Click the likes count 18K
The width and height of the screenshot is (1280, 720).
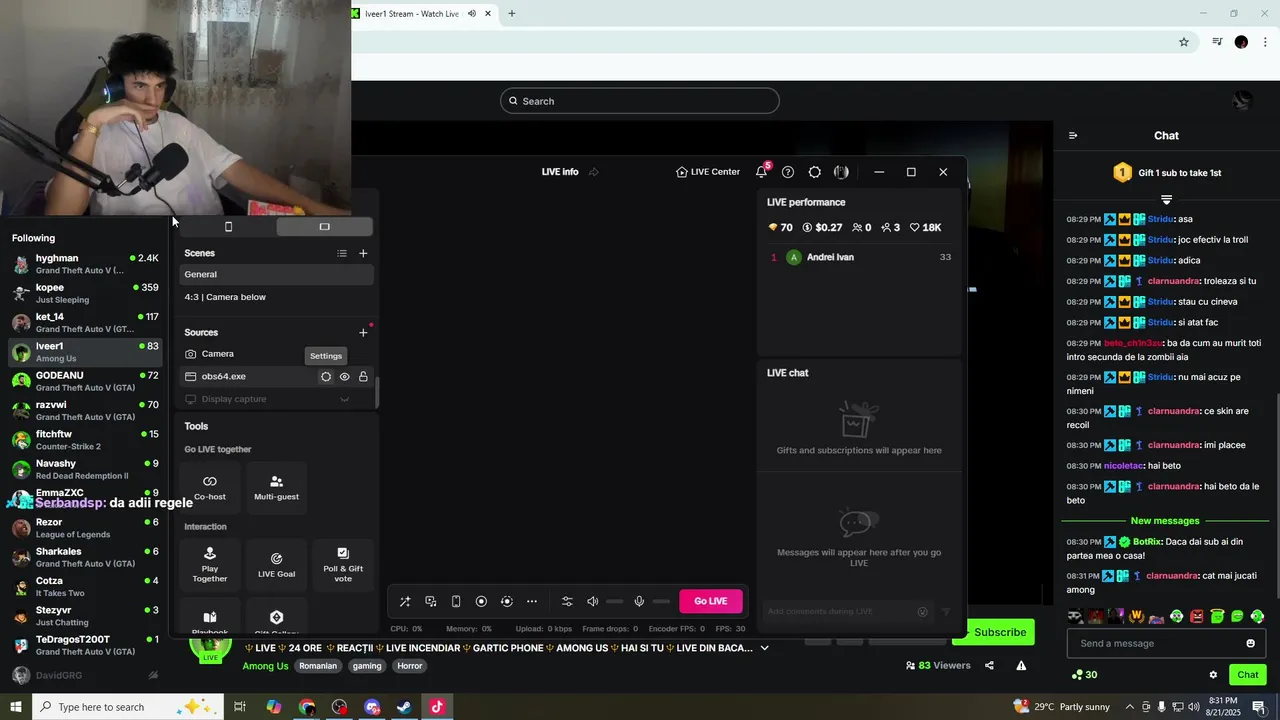click(x=925, y=228)
